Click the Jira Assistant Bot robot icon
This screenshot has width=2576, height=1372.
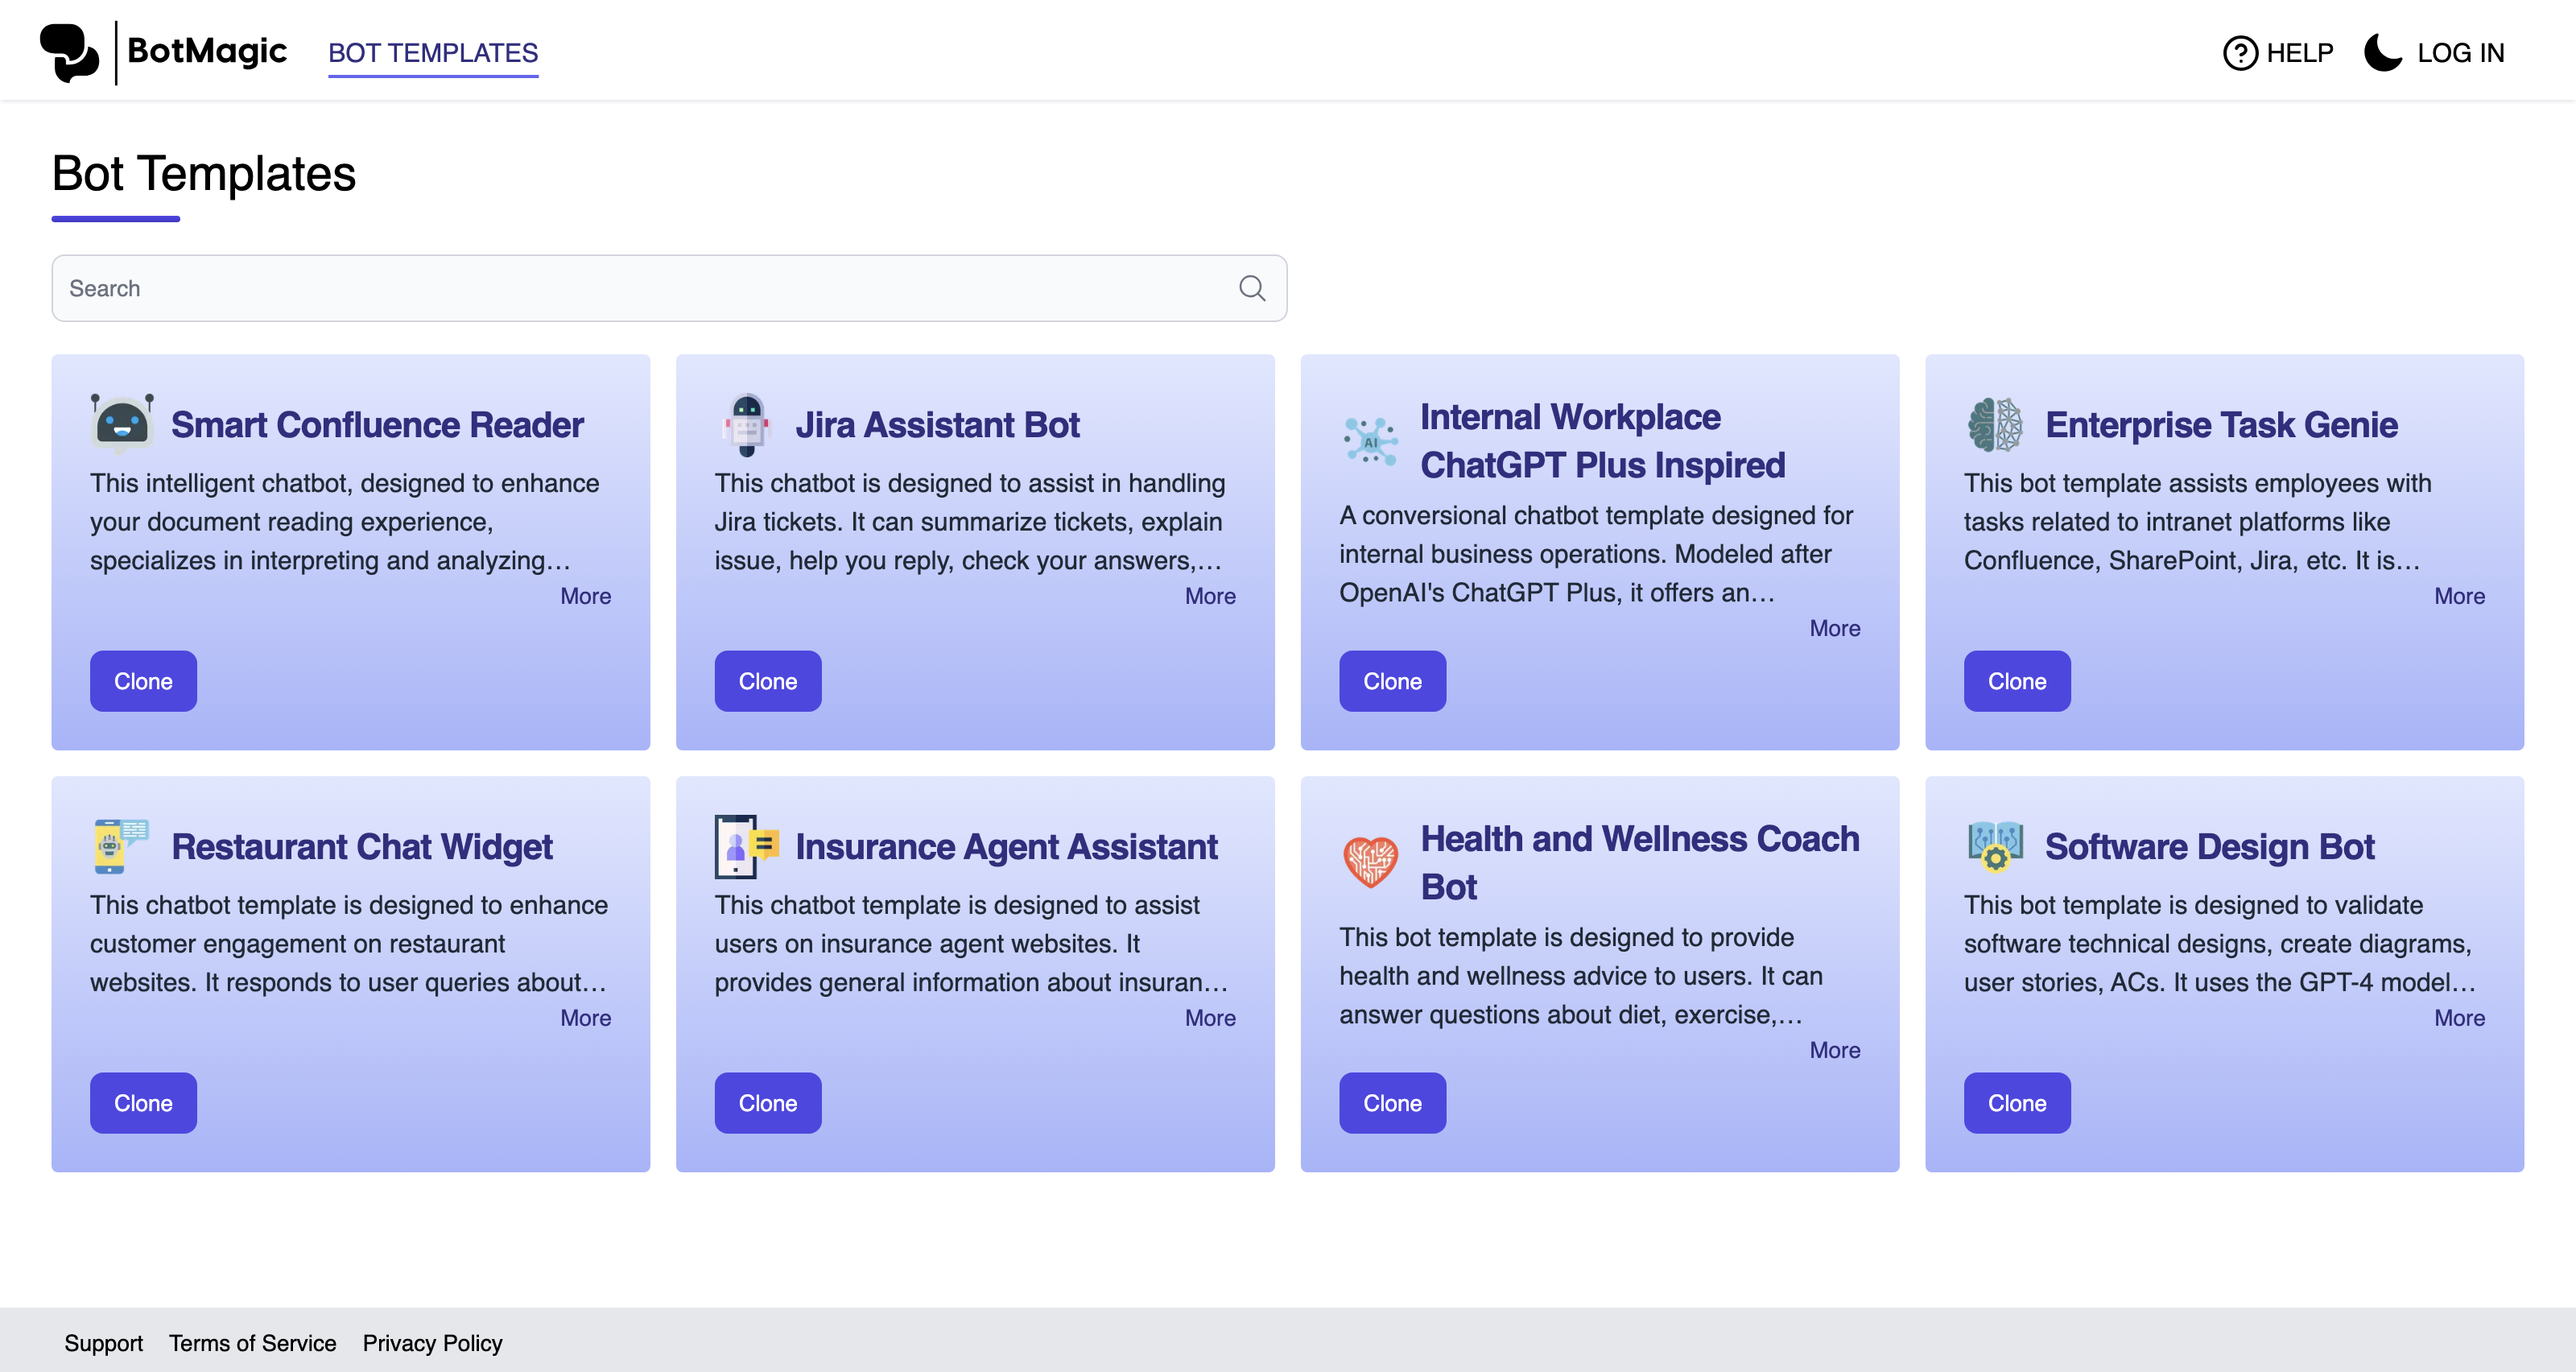tap(747, 424)
